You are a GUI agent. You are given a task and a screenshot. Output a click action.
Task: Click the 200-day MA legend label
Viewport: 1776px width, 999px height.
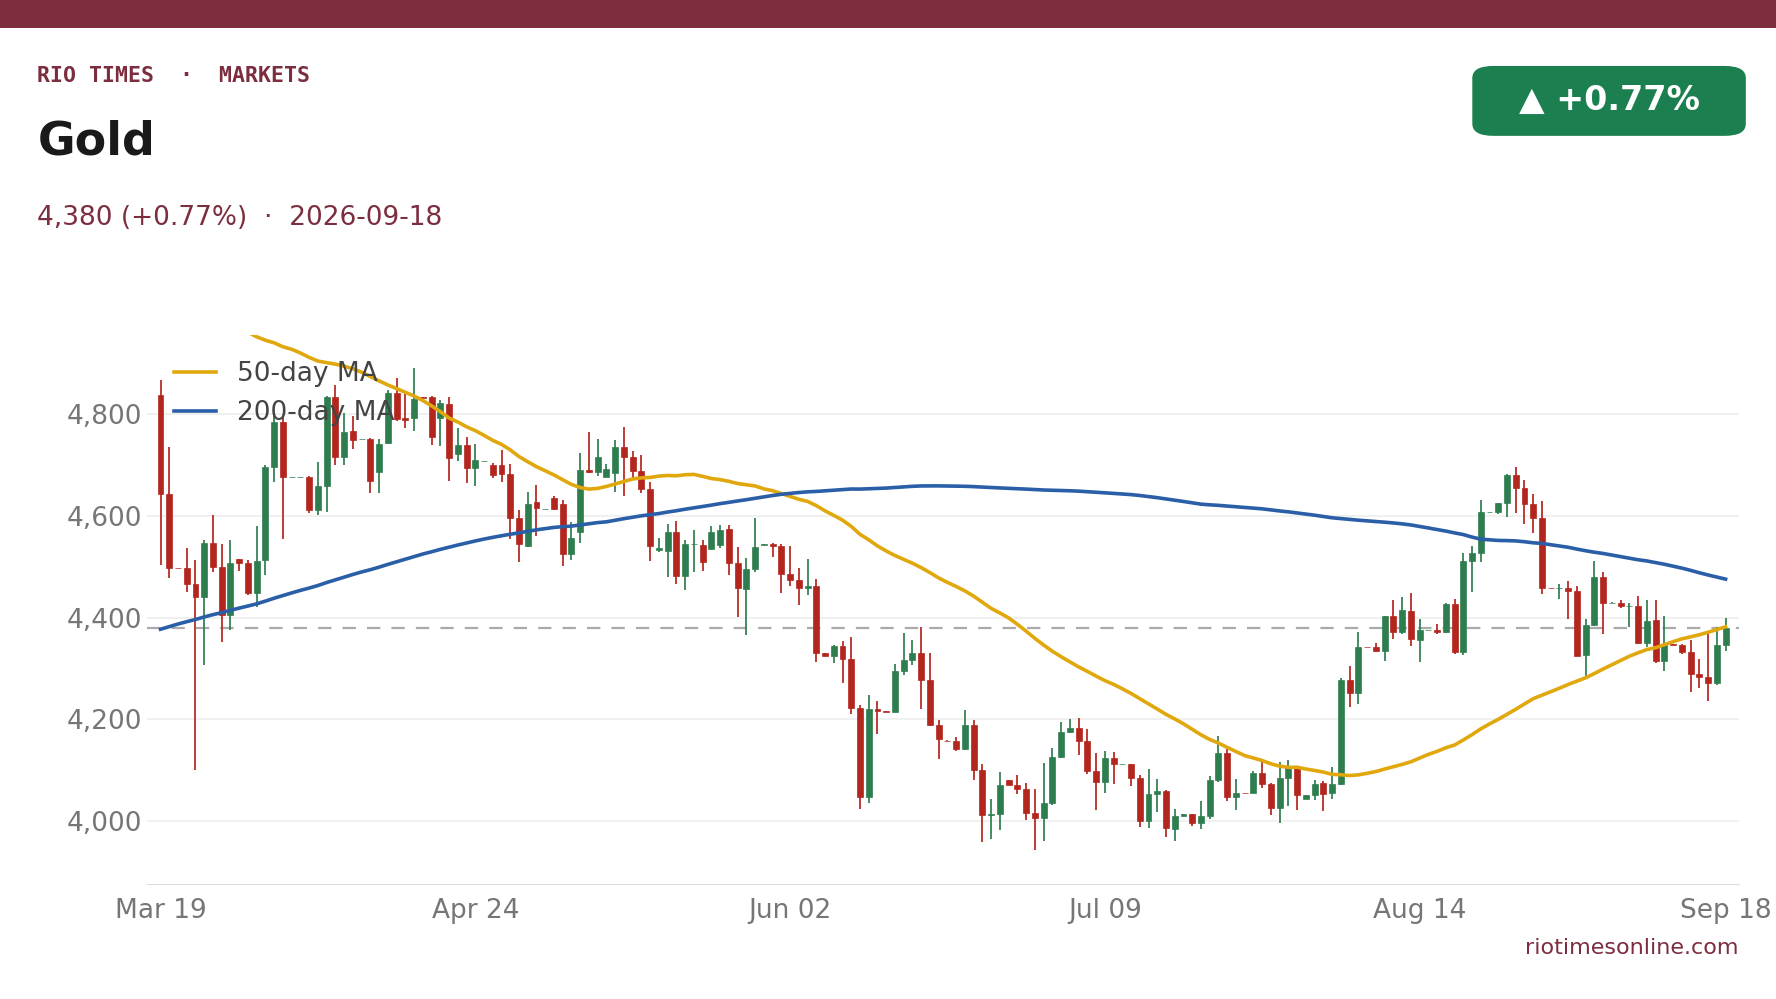click(314, 412)
